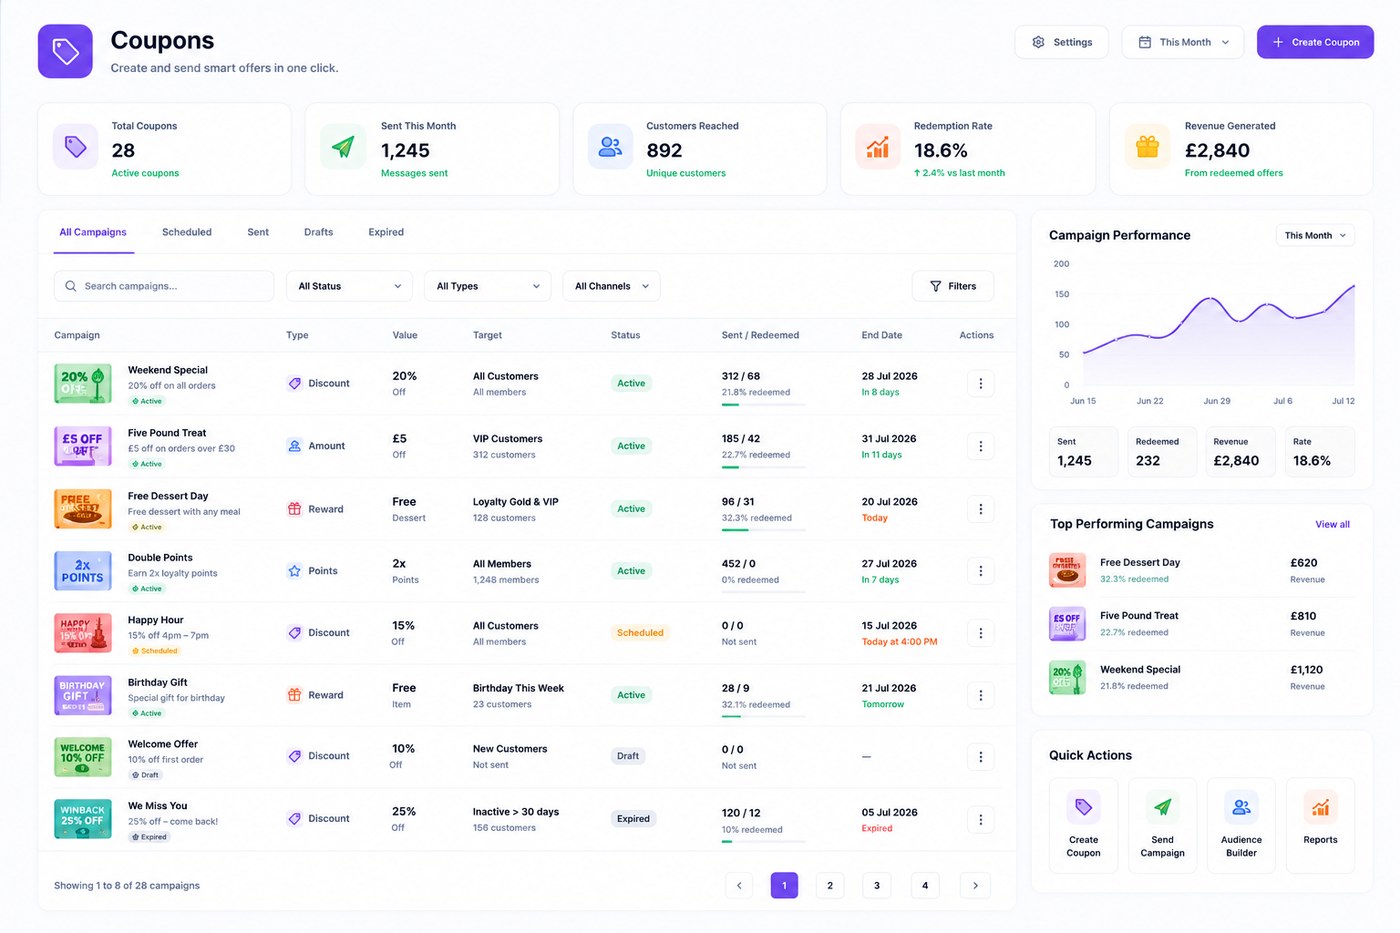This screenshot has width=1400, height=933.
Task: Click the purple Coupons tag logo icon
Action: pos(65,51)
